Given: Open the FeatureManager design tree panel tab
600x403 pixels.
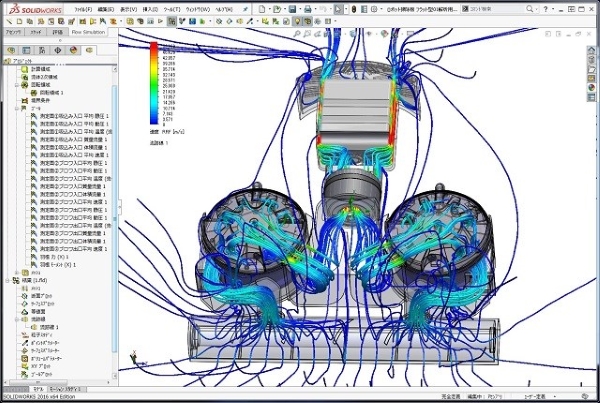Looking at the screenshot, I should point(11,49).
